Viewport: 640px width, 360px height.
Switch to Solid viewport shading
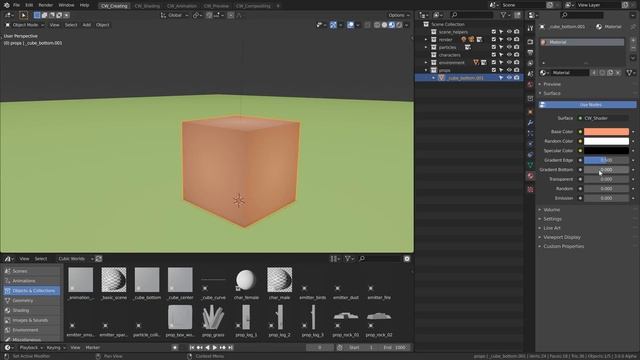(384, 25)
